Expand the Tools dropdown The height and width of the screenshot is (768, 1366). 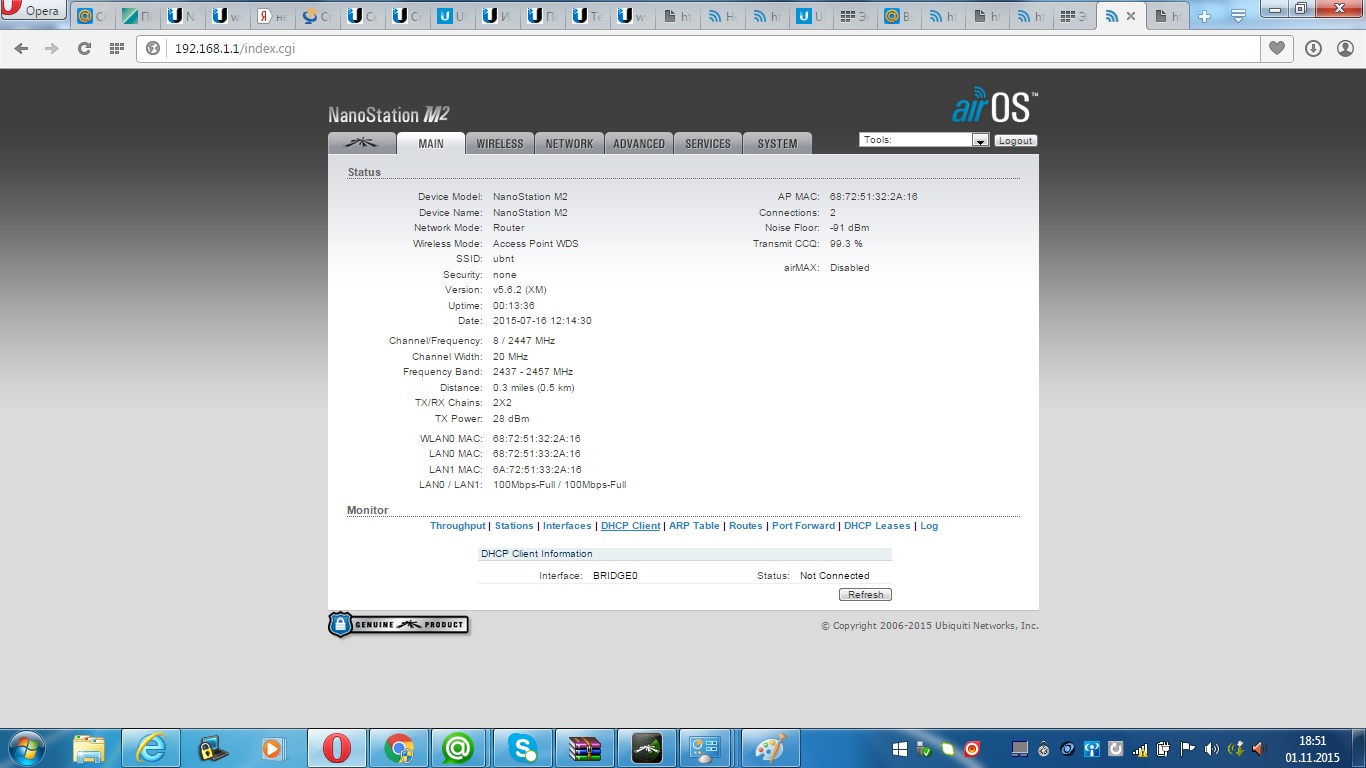[x=924, y=140]
